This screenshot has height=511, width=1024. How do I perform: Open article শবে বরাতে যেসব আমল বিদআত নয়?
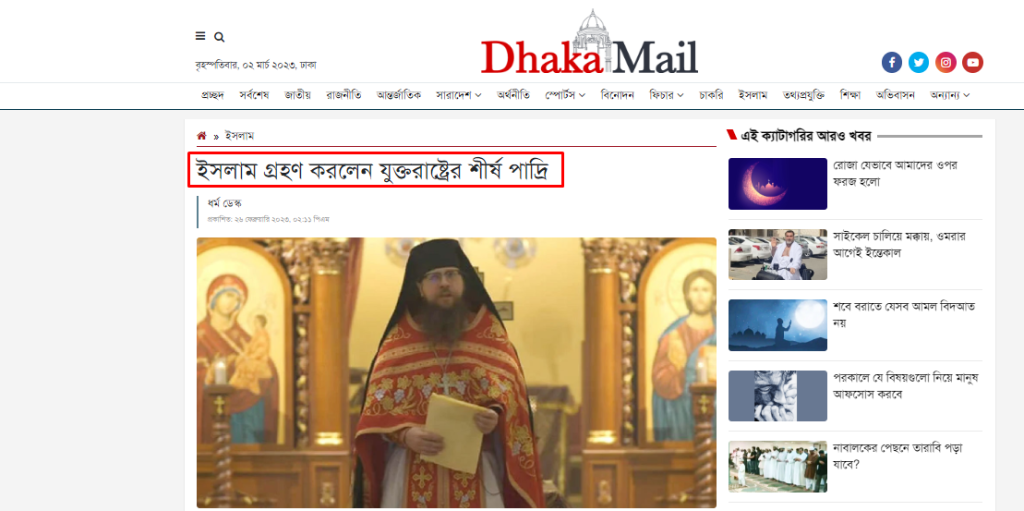pos(904,314)
